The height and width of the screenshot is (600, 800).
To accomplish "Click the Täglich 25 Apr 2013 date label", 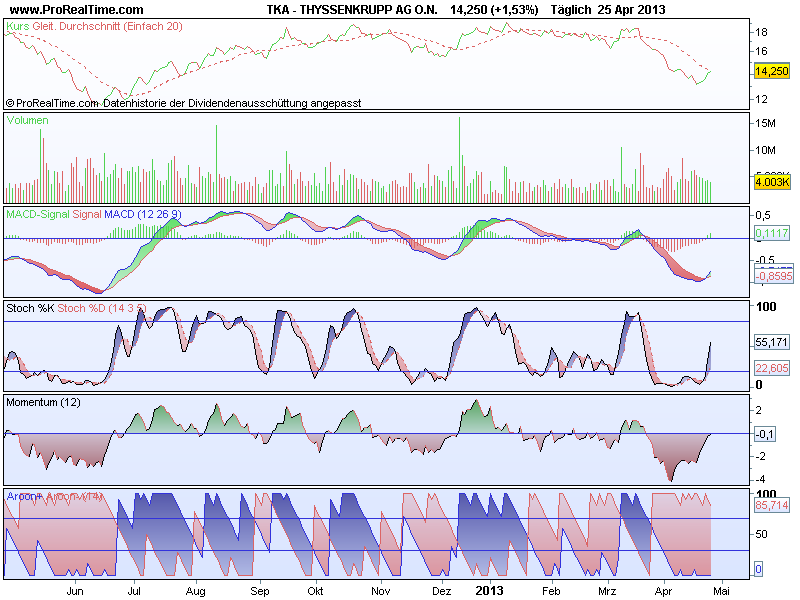I will click(x=608, y=9).
